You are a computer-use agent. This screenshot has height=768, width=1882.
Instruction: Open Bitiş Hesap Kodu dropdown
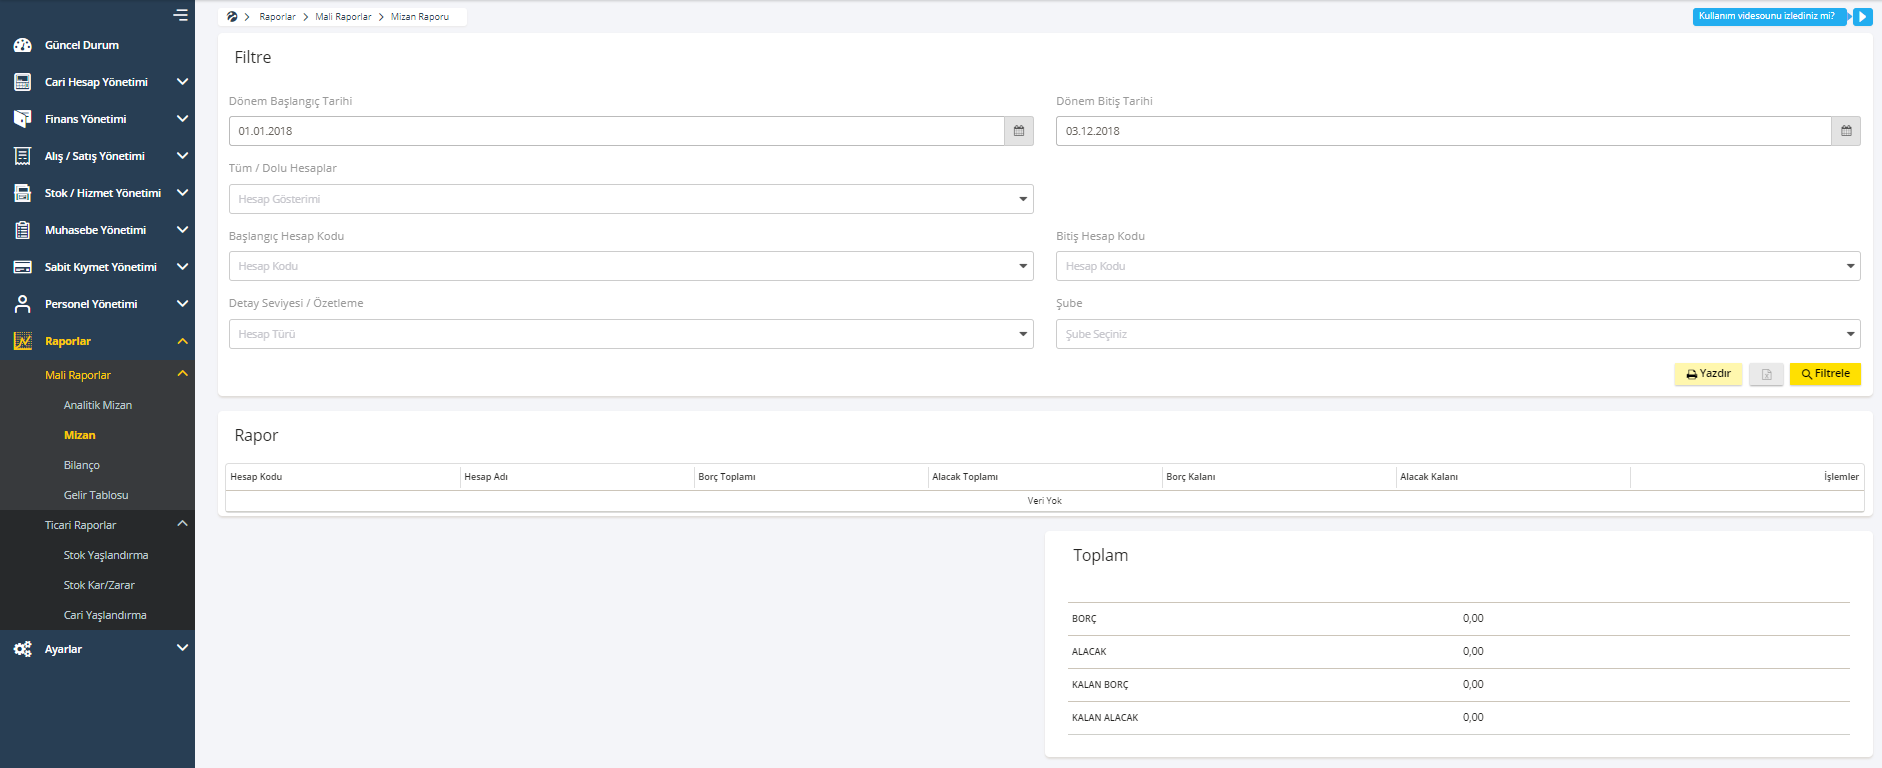(1458, 266)
